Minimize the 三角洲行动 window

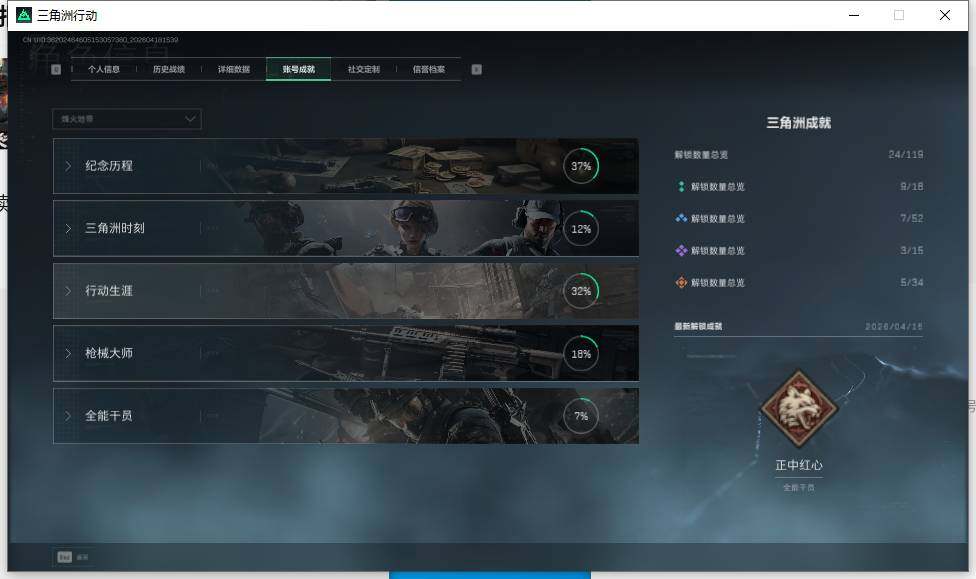[x=854, y=15]
